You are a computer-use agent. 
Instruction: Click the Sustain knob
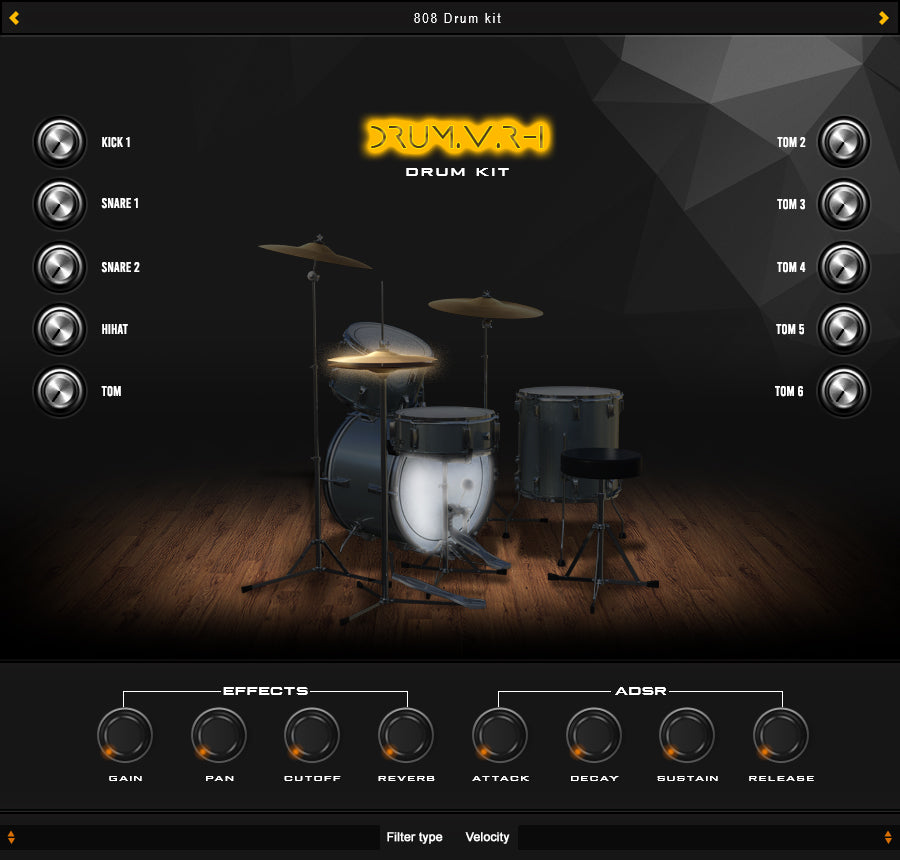tap(687, 735)
